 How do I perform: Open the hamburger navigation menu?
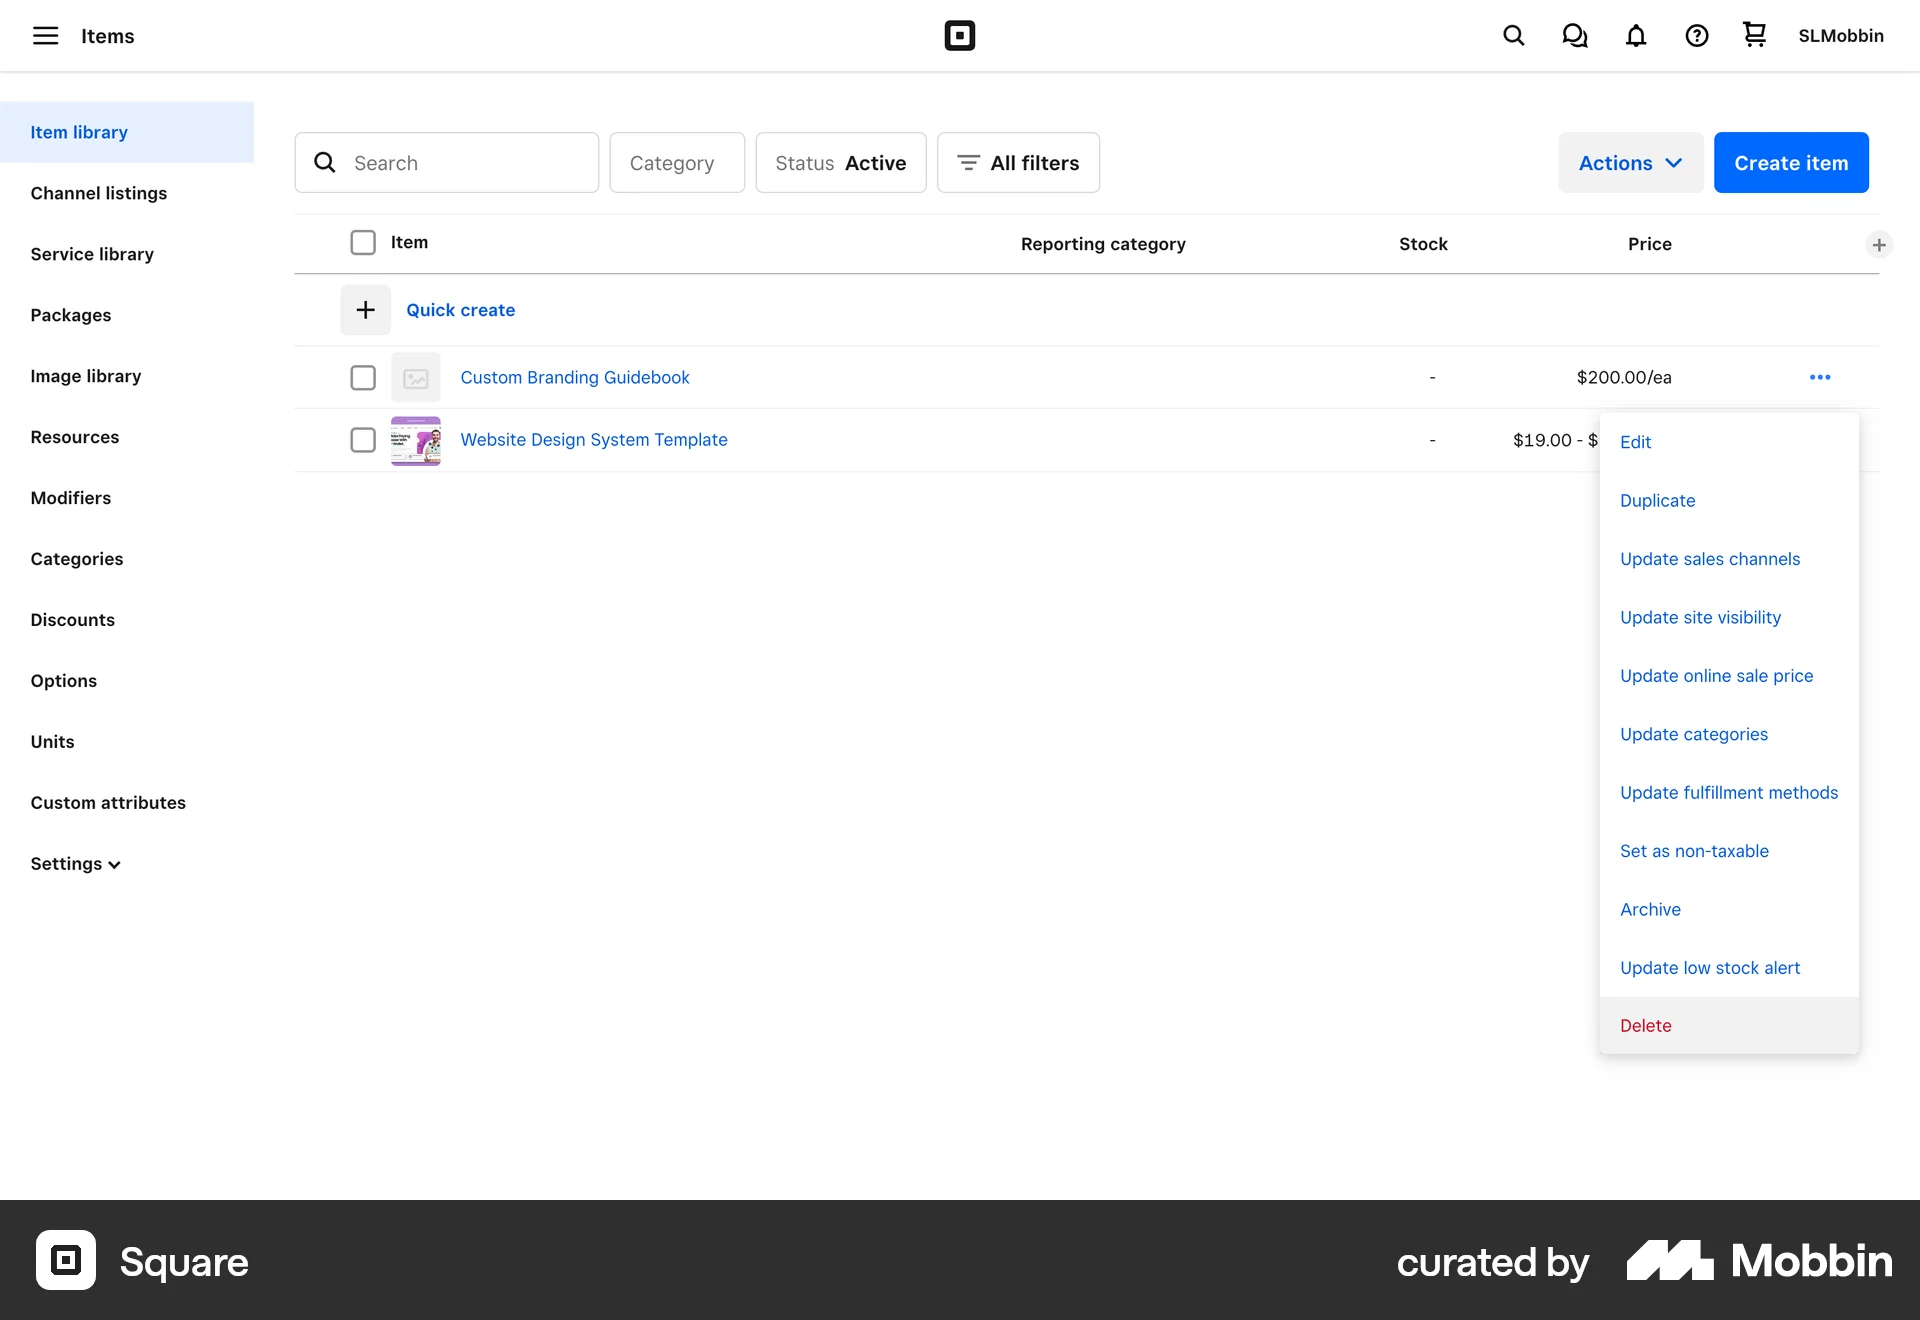pos(45,35)
